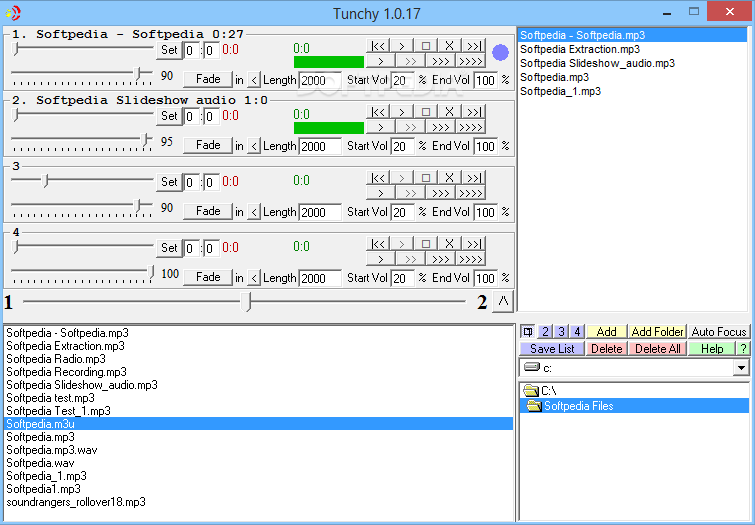The width and height of the screenshot is (755, 525).
Task: Click the rewind |<< button on deck 1
Action: 378,46
